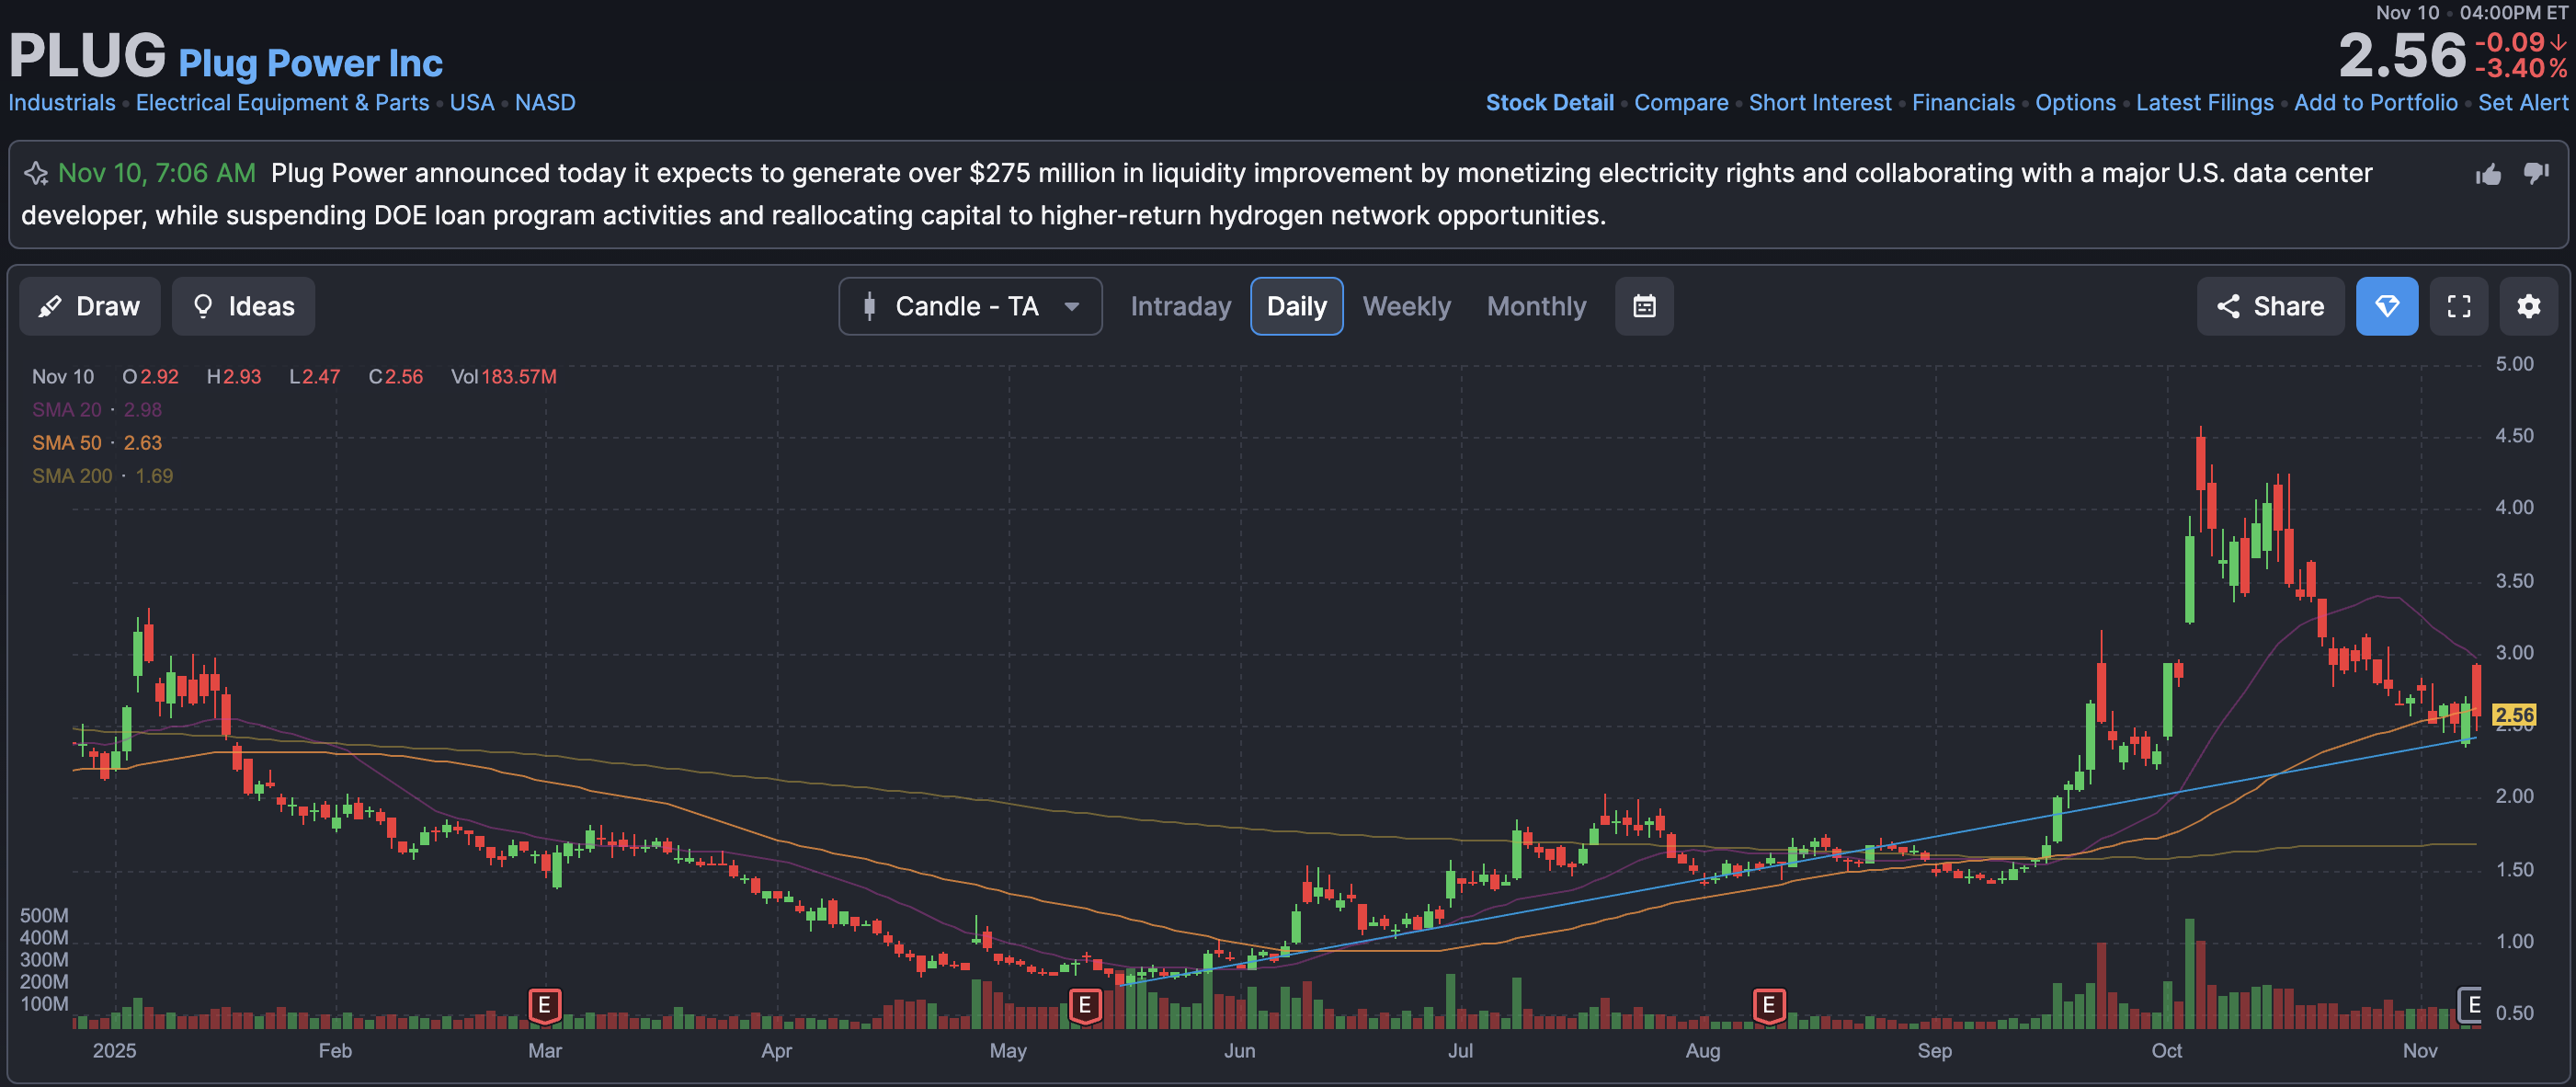Click the thumbs down icon on news

(2535, 173)
